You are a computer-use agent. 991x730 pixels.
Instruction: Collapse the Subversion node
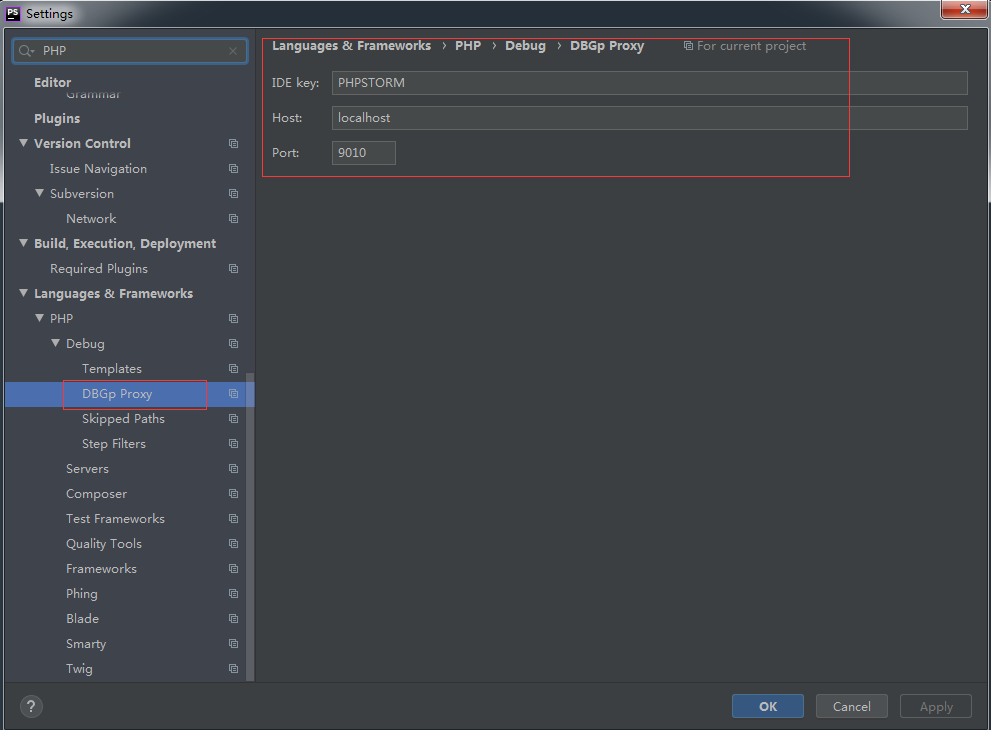click(x=39, y=193)
